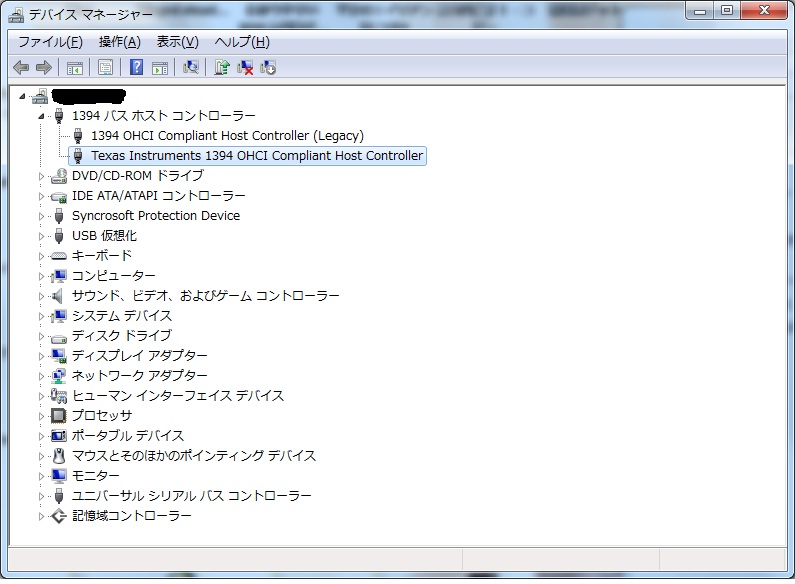The height and width of the screenshot is (584, 795).
Task: Expand サウンド、ビデオ、およびゲーム コントローラー category
Action: pyautogui.click(x=41, y=296)
